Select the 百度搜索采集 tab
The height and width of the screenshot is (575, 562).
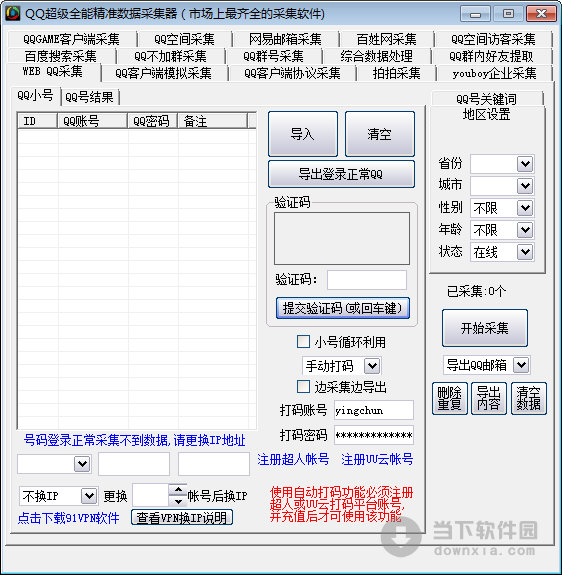coord(60,56)
